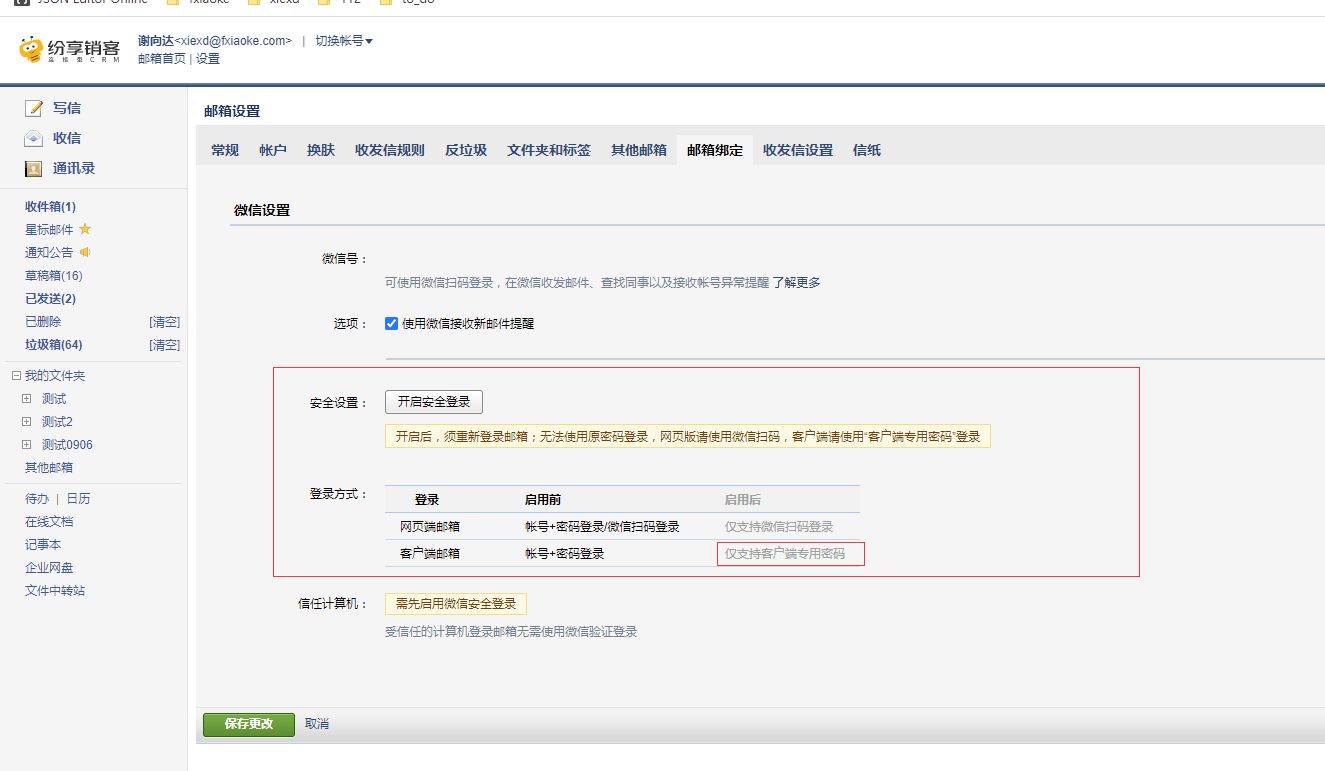Switch to the 收发信规则 tab
The image size is (1325, 771).
[x=390, y=151]
